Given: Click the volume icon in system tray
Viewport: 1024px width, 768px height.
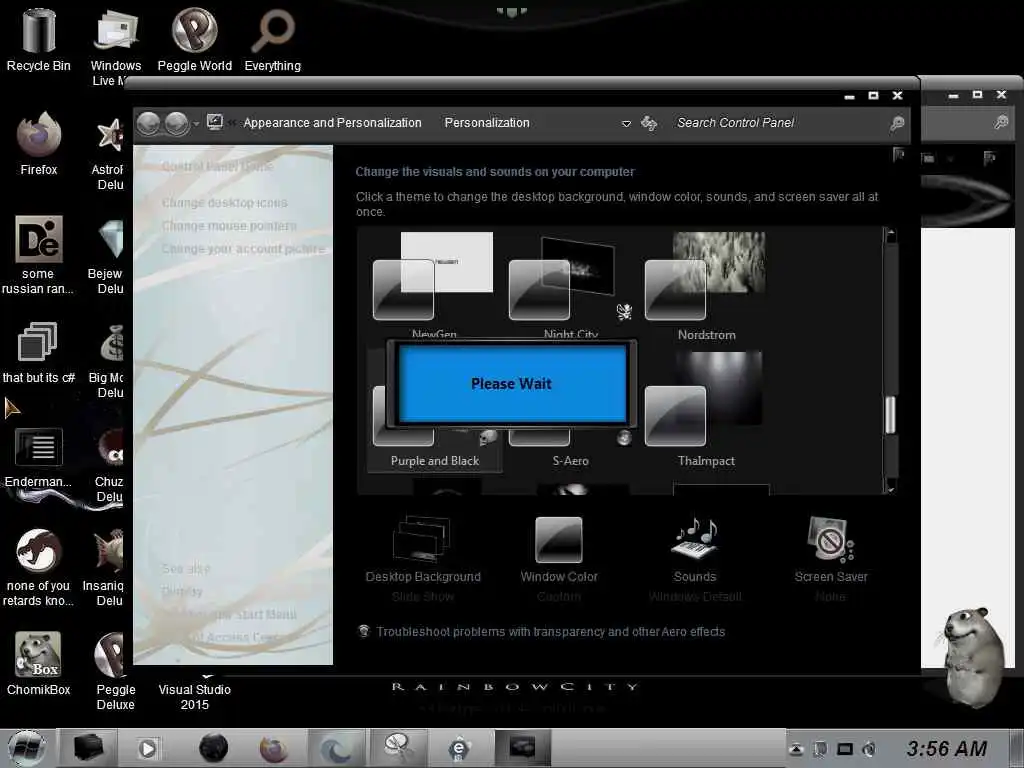Looking at the screenshot, I should click(x=869, y=749).
